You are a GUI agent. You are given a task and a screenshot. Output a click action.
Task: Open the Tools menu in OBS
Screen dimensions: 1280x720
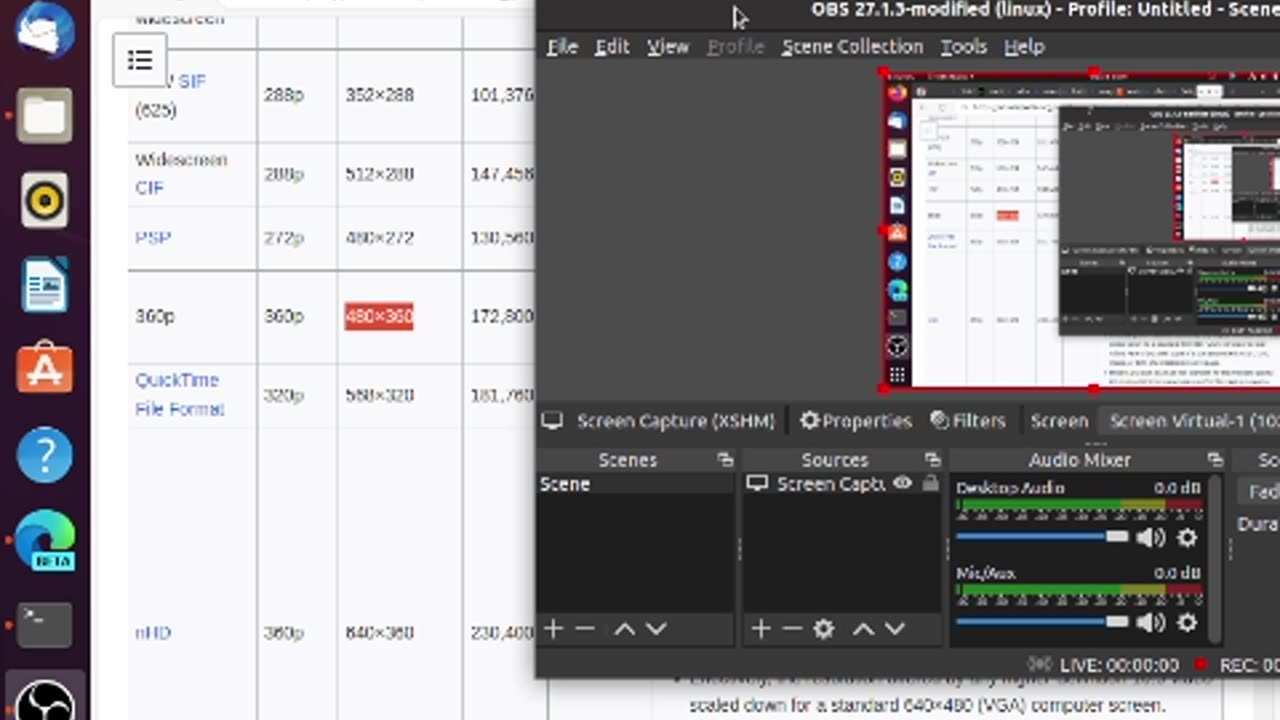[x=963, y=47]
